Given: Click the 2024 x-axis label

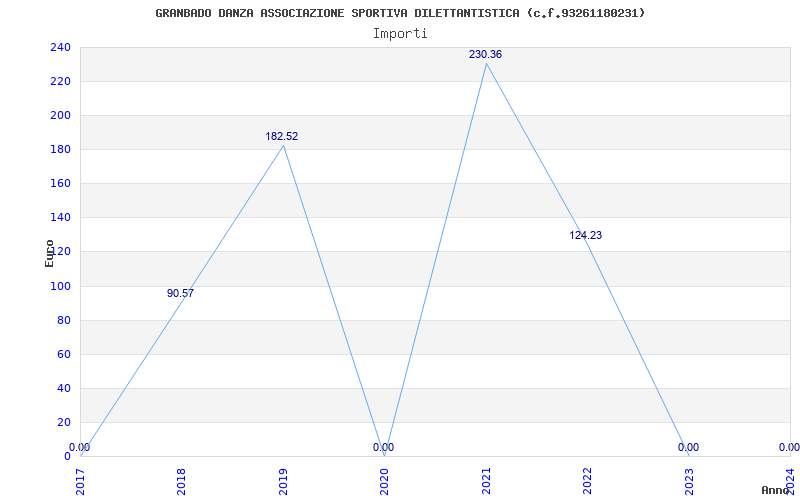Looking at the screenshot, I should point(790,482).
